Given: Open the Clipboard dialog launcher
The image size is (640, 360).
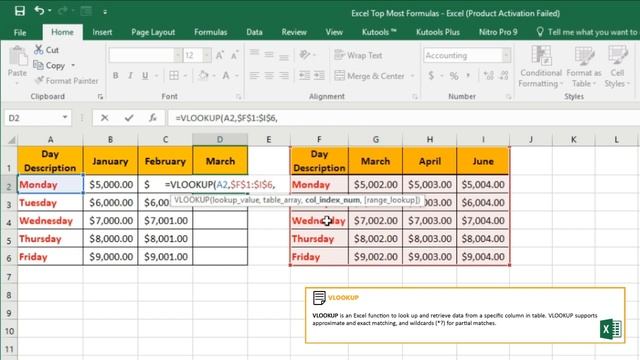Looking at the screenshot, I should click(100, 97).
